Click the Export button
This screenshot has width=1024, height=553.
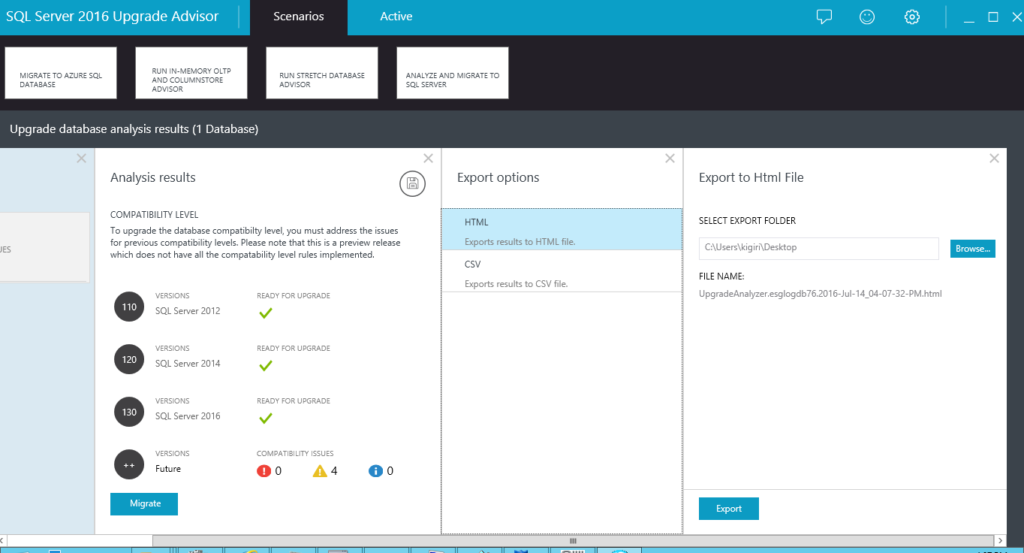click(x=729, y=509)
